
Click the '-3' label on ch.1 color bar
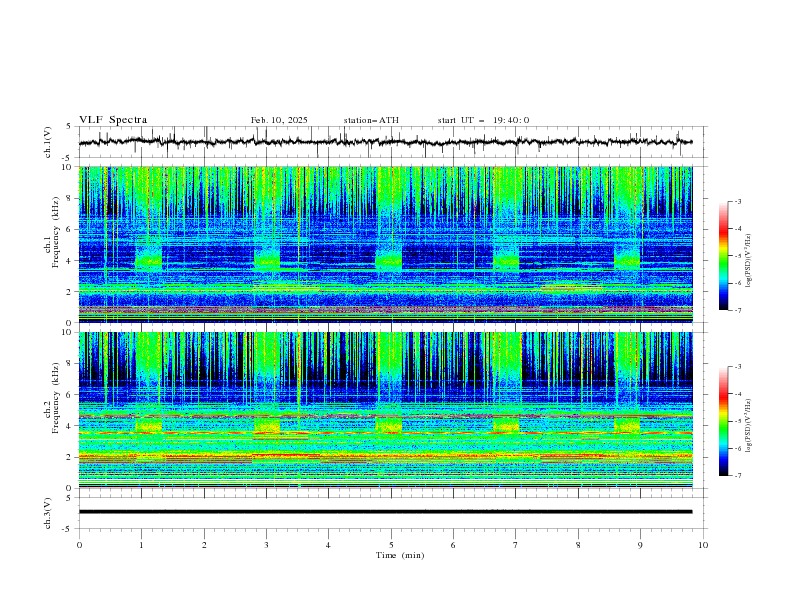pos(737,201)
